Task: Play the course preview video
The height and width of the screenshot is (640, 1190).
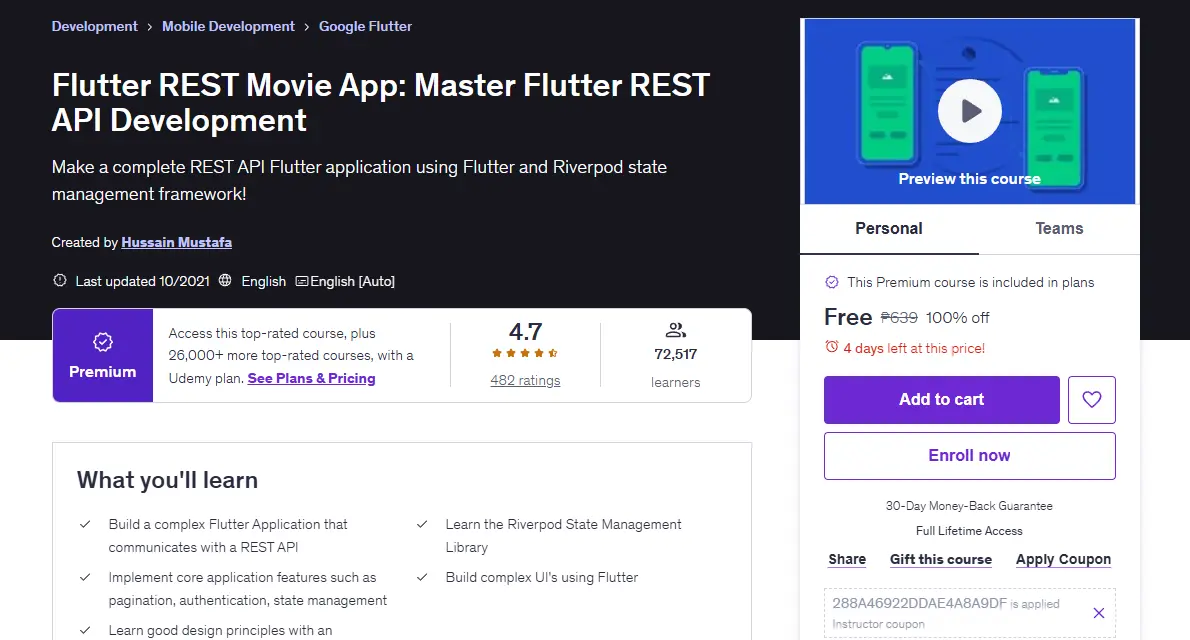Action: click(x=969, y=111)
